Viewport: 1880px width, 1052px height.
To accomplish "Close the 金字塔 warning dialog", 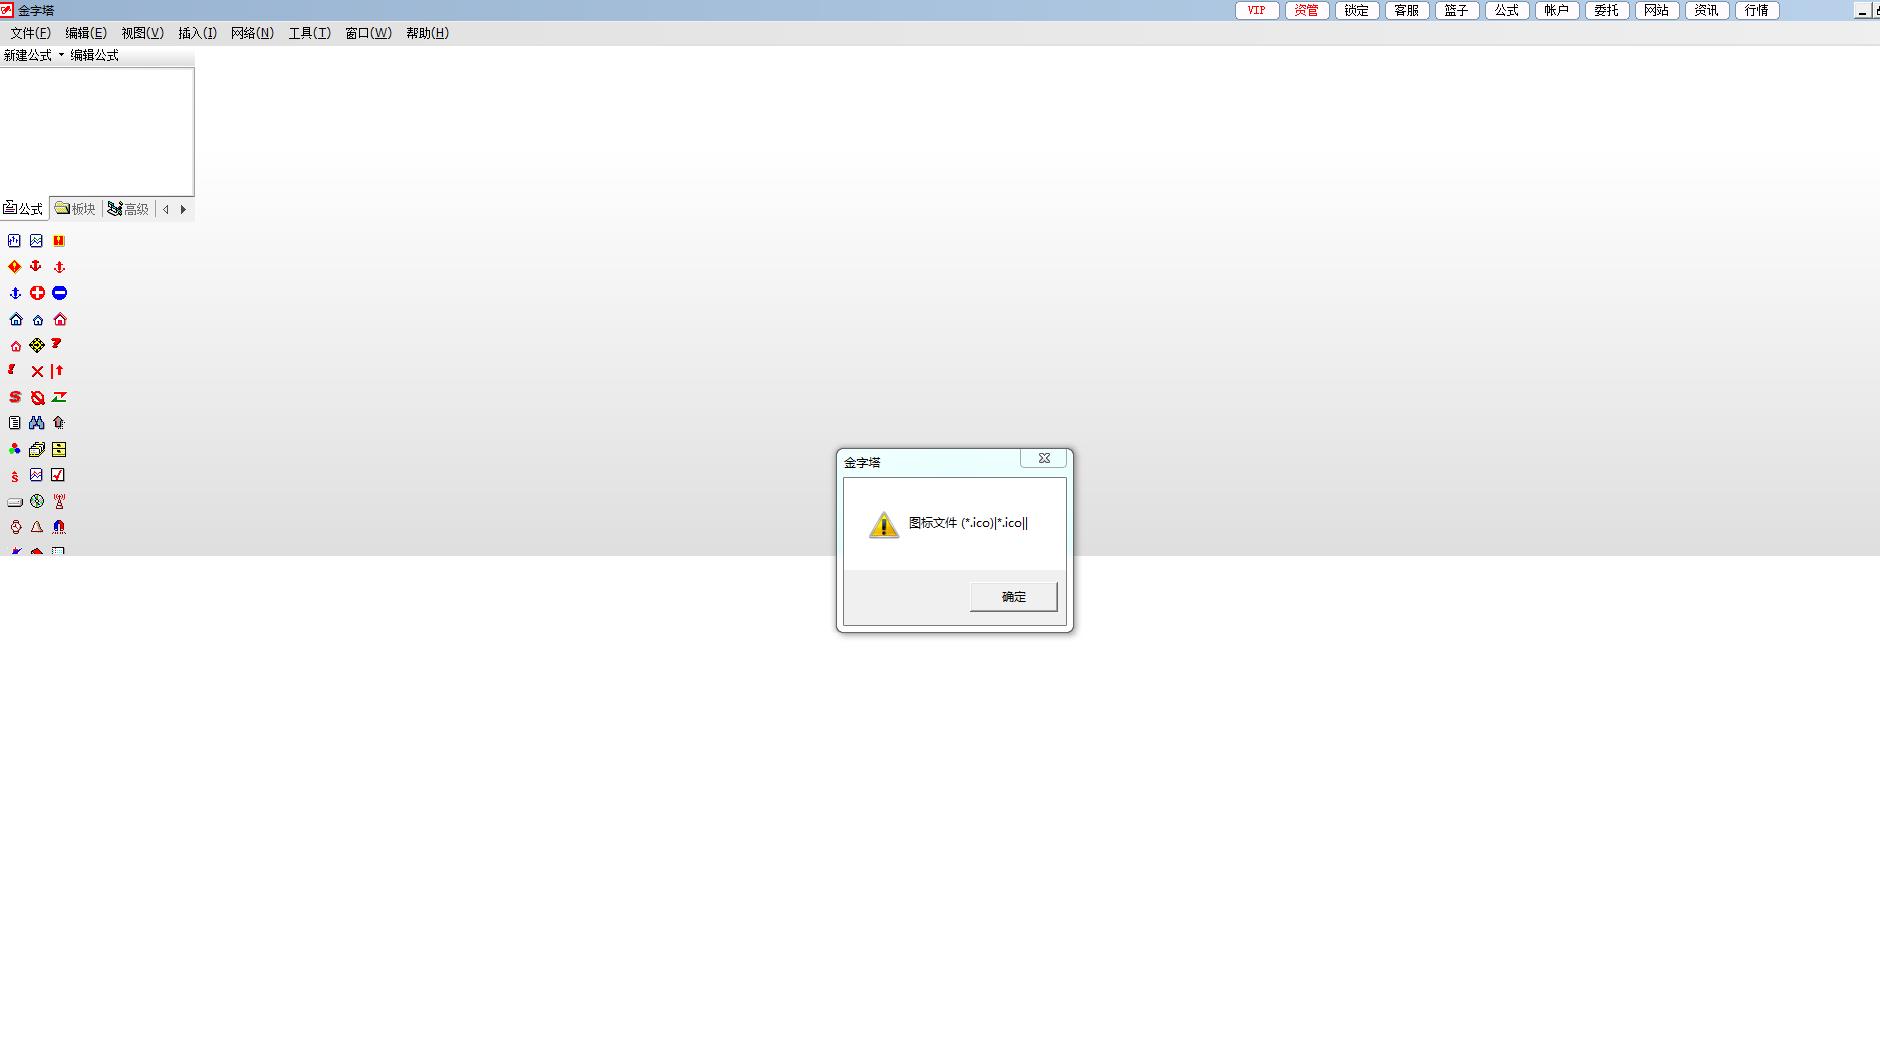I will pos(1044,459).
